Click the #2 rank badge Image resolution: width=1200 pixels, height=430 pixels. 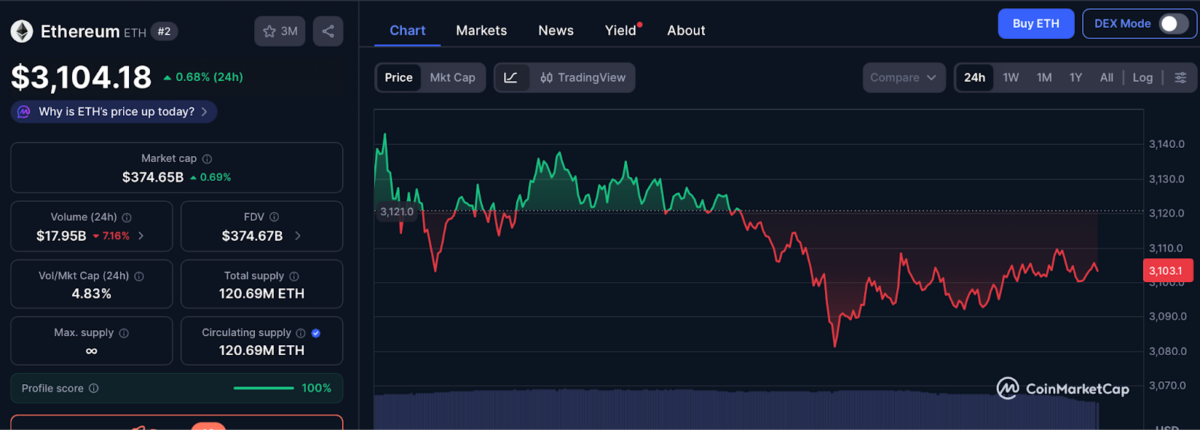coord(164,32)
